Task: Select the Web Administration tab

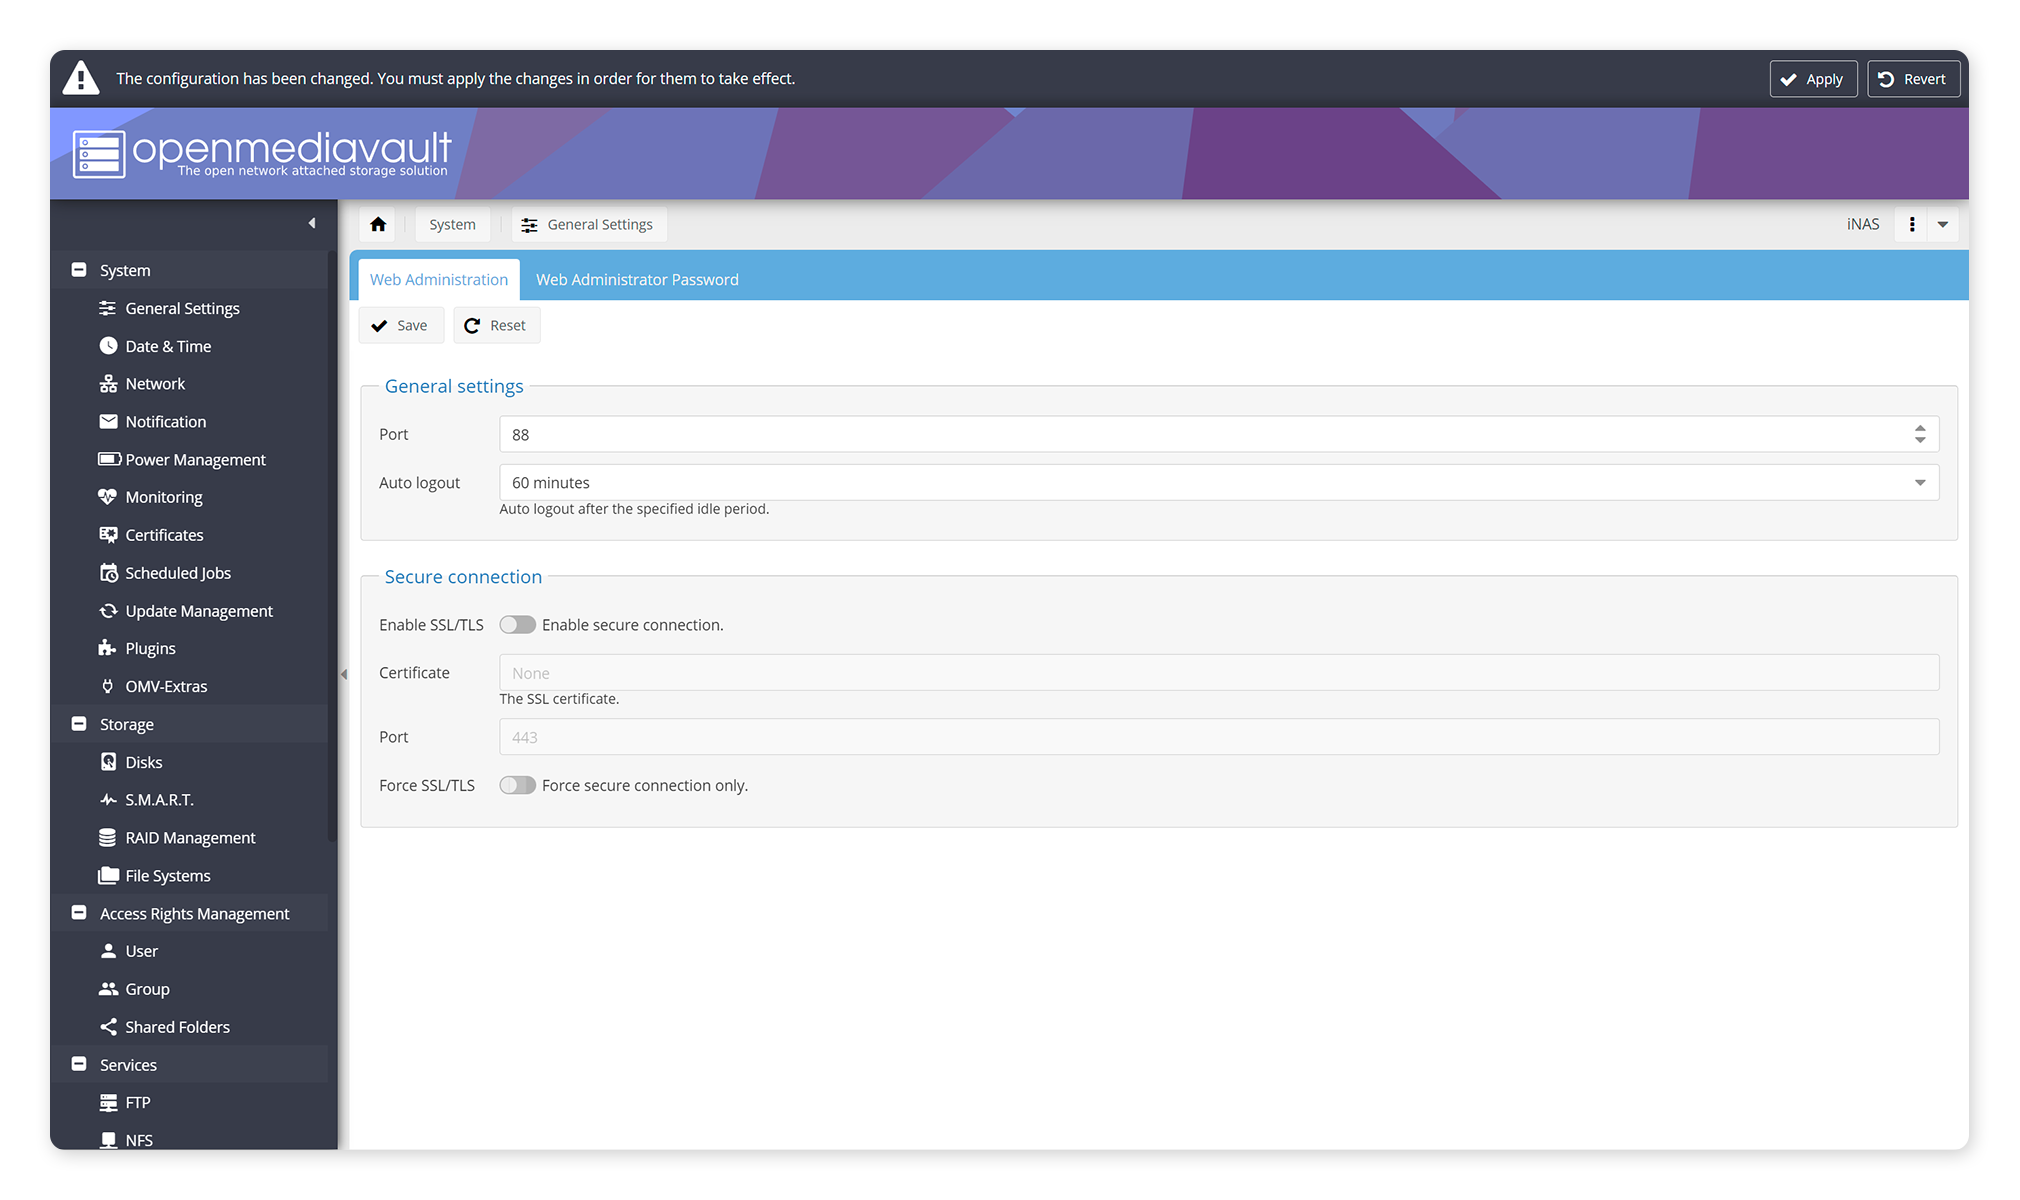Action: coord(438,280)
